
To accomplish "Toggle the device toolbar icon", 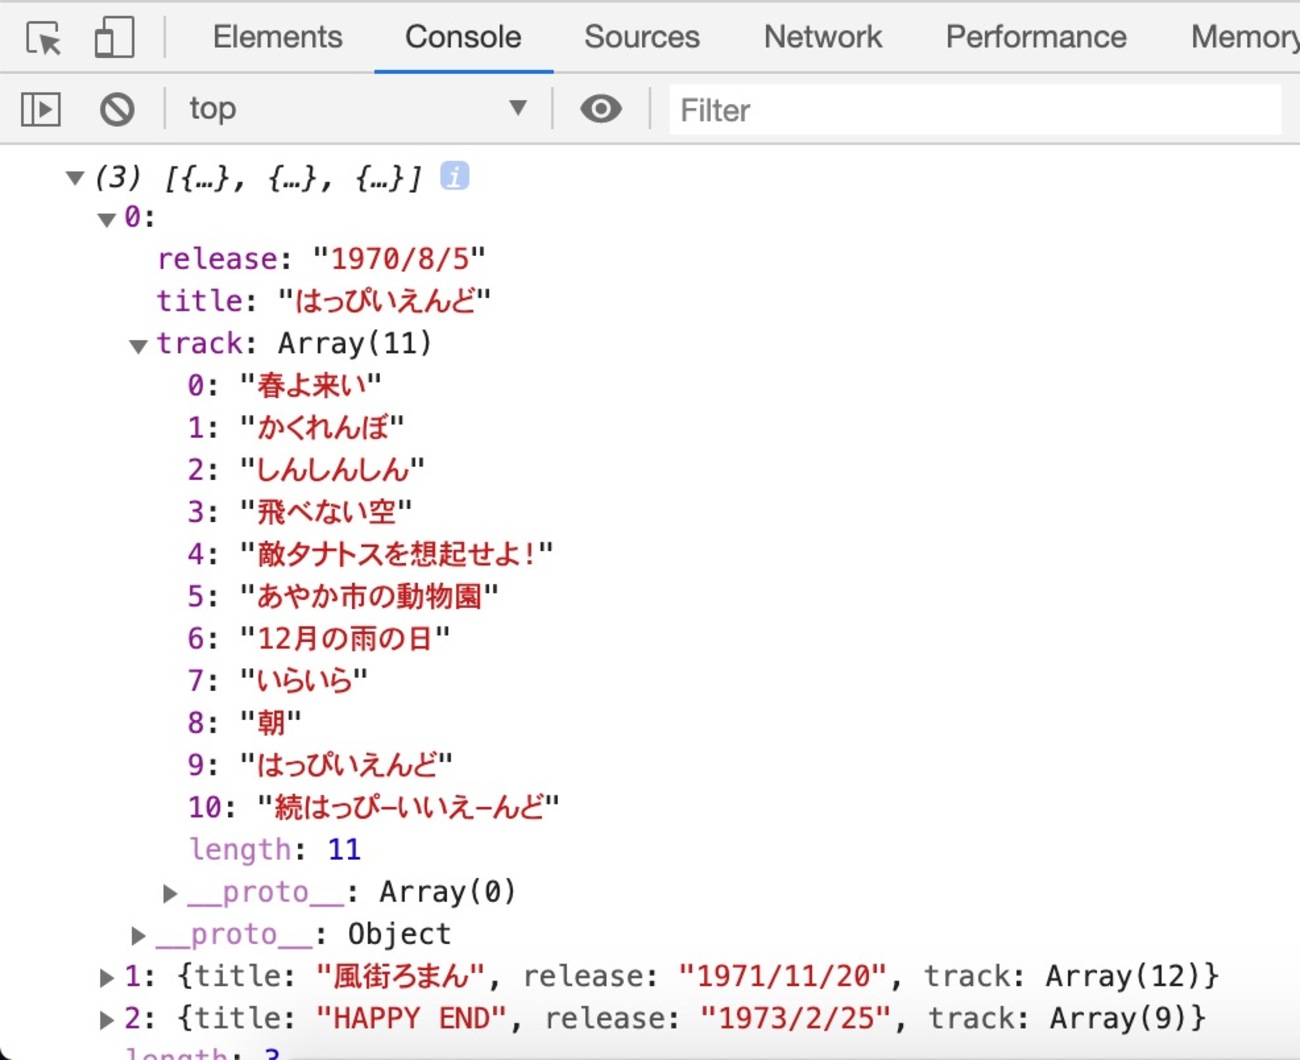I will 114,37.
